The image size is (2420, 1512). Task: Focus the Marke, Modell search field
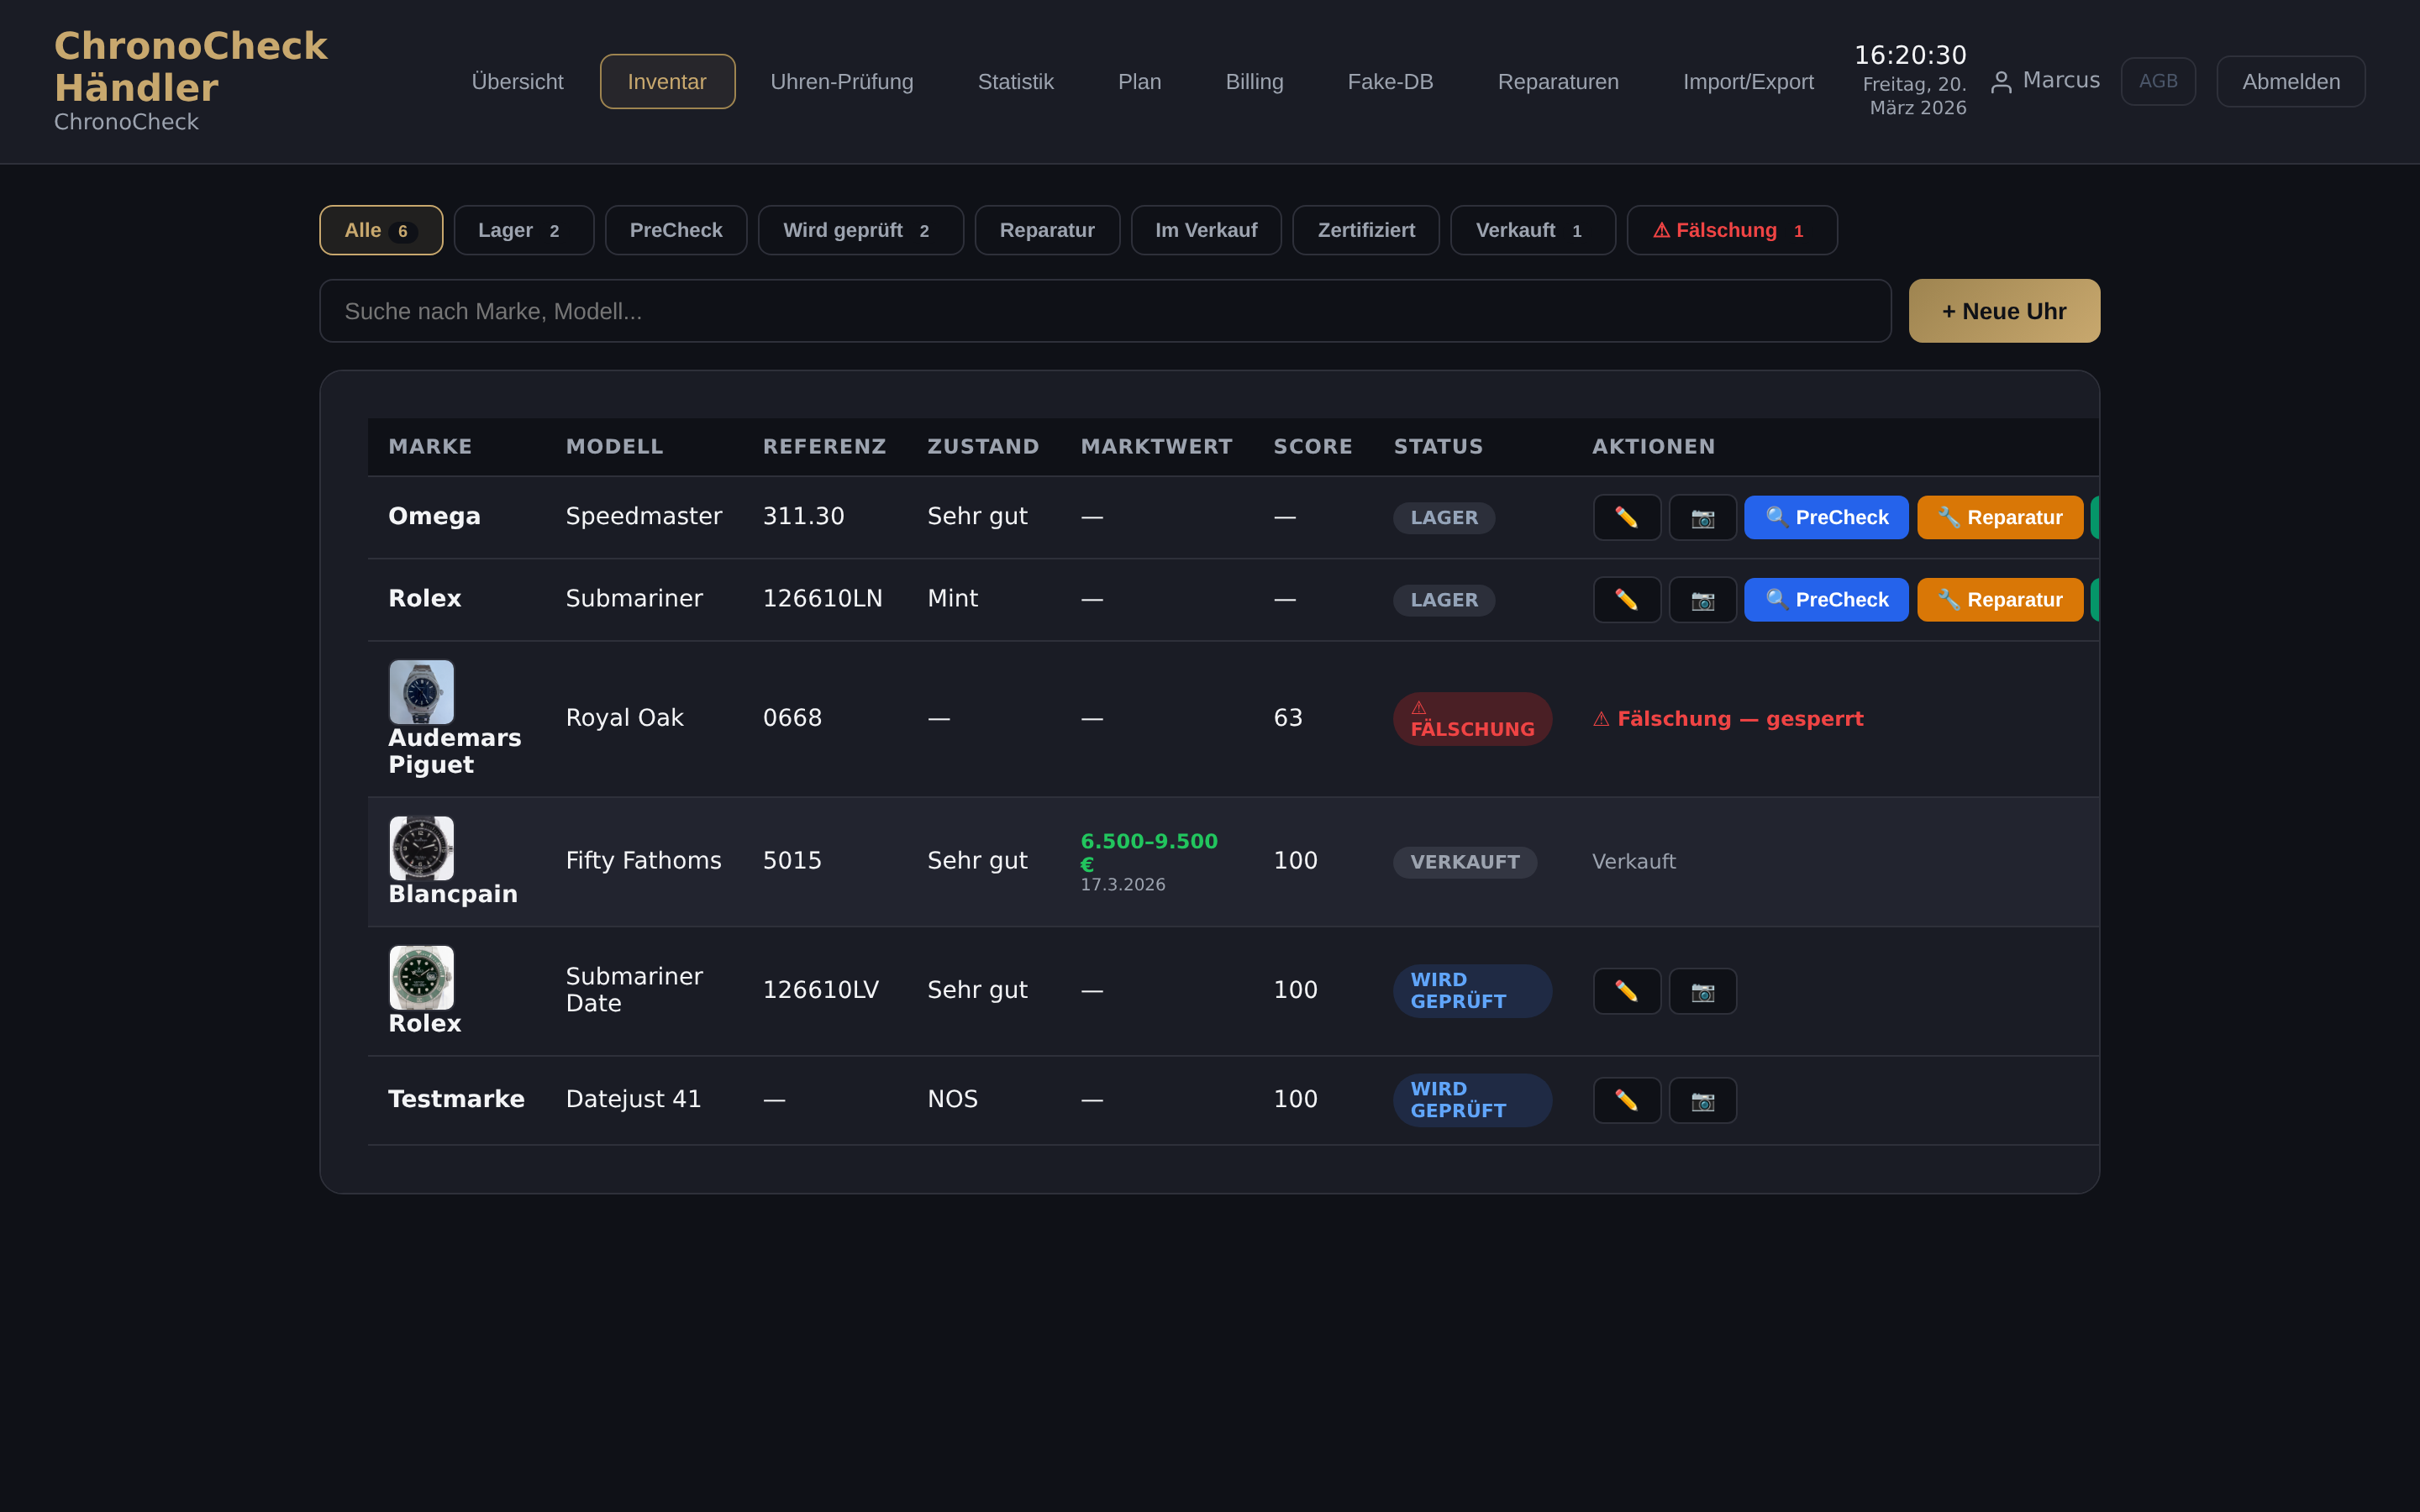(x=1104, y=311)
